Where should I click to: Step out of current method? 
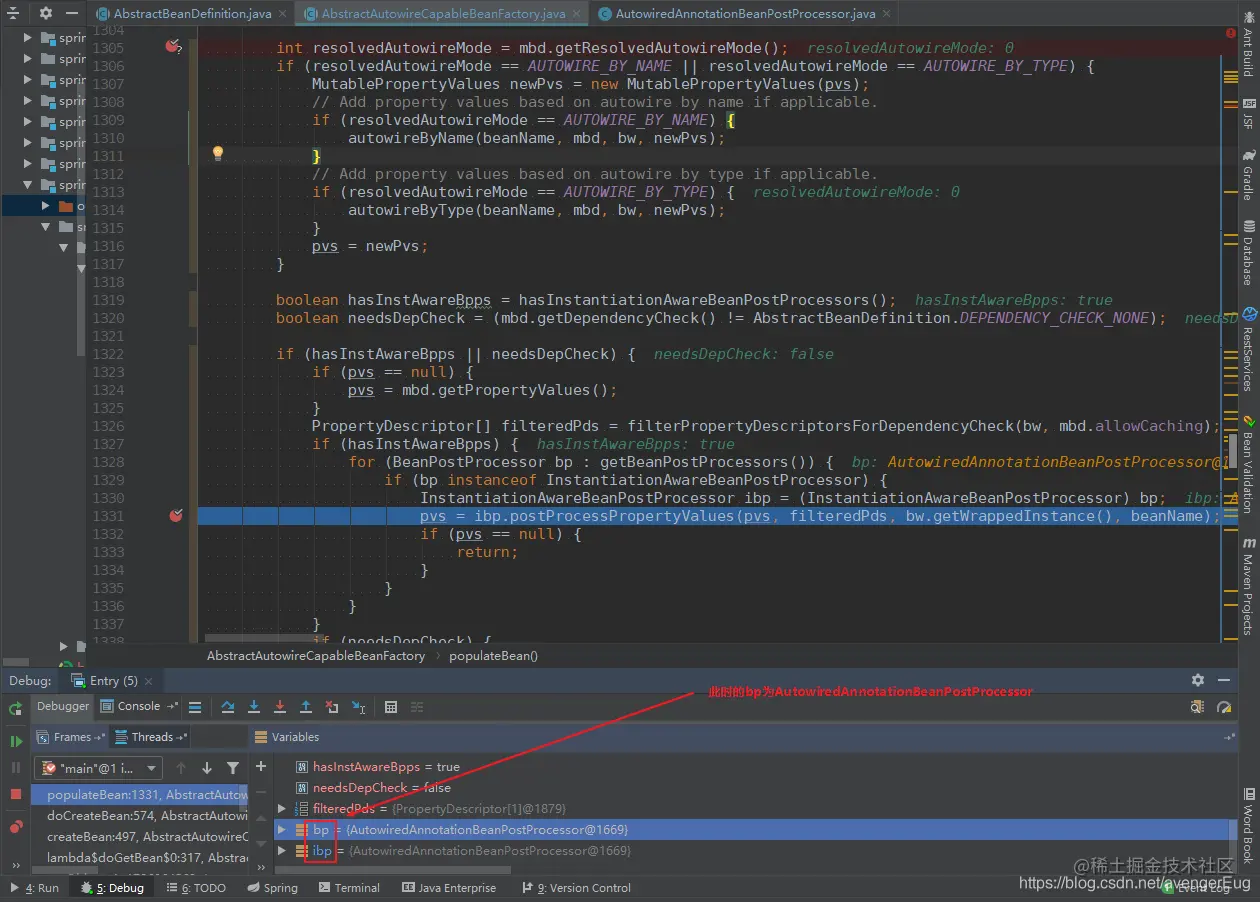306,707
